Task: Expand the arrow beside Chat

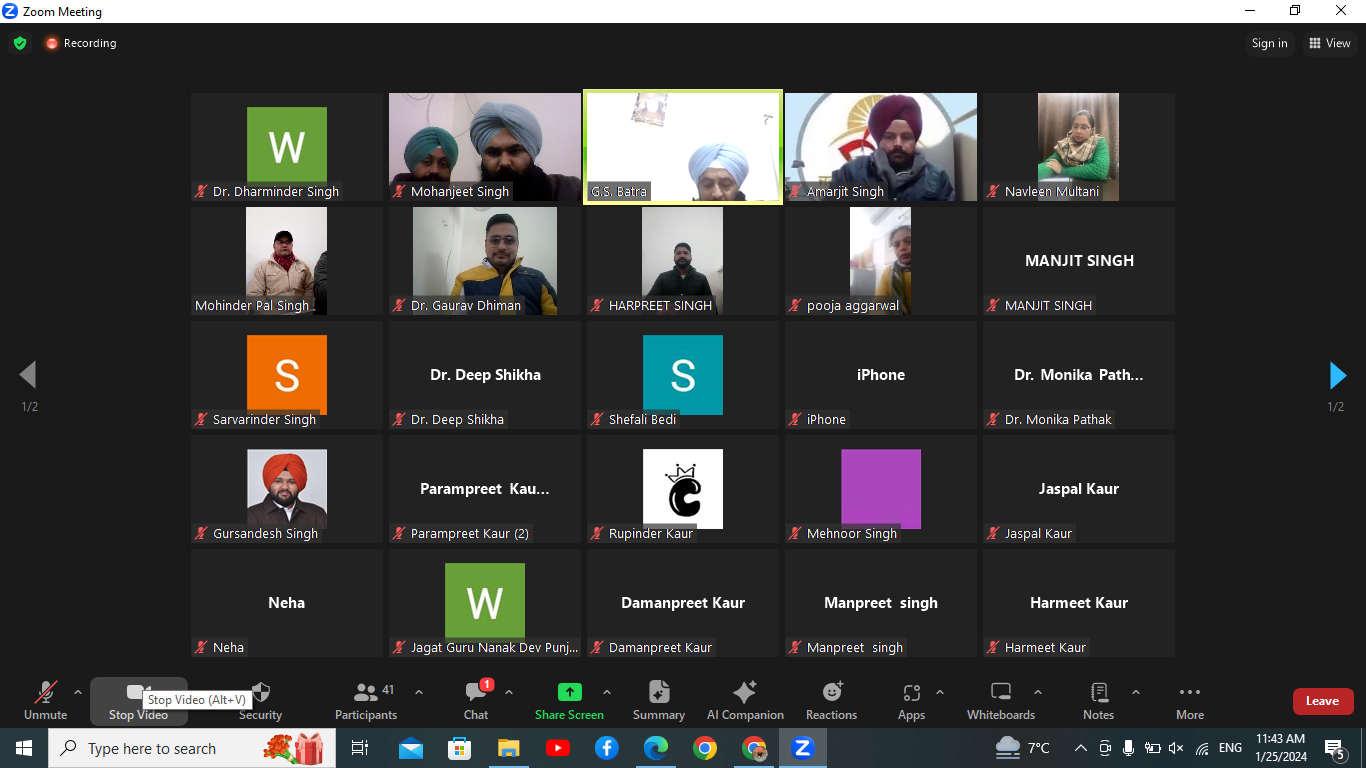Action: [x=508, y=692]
